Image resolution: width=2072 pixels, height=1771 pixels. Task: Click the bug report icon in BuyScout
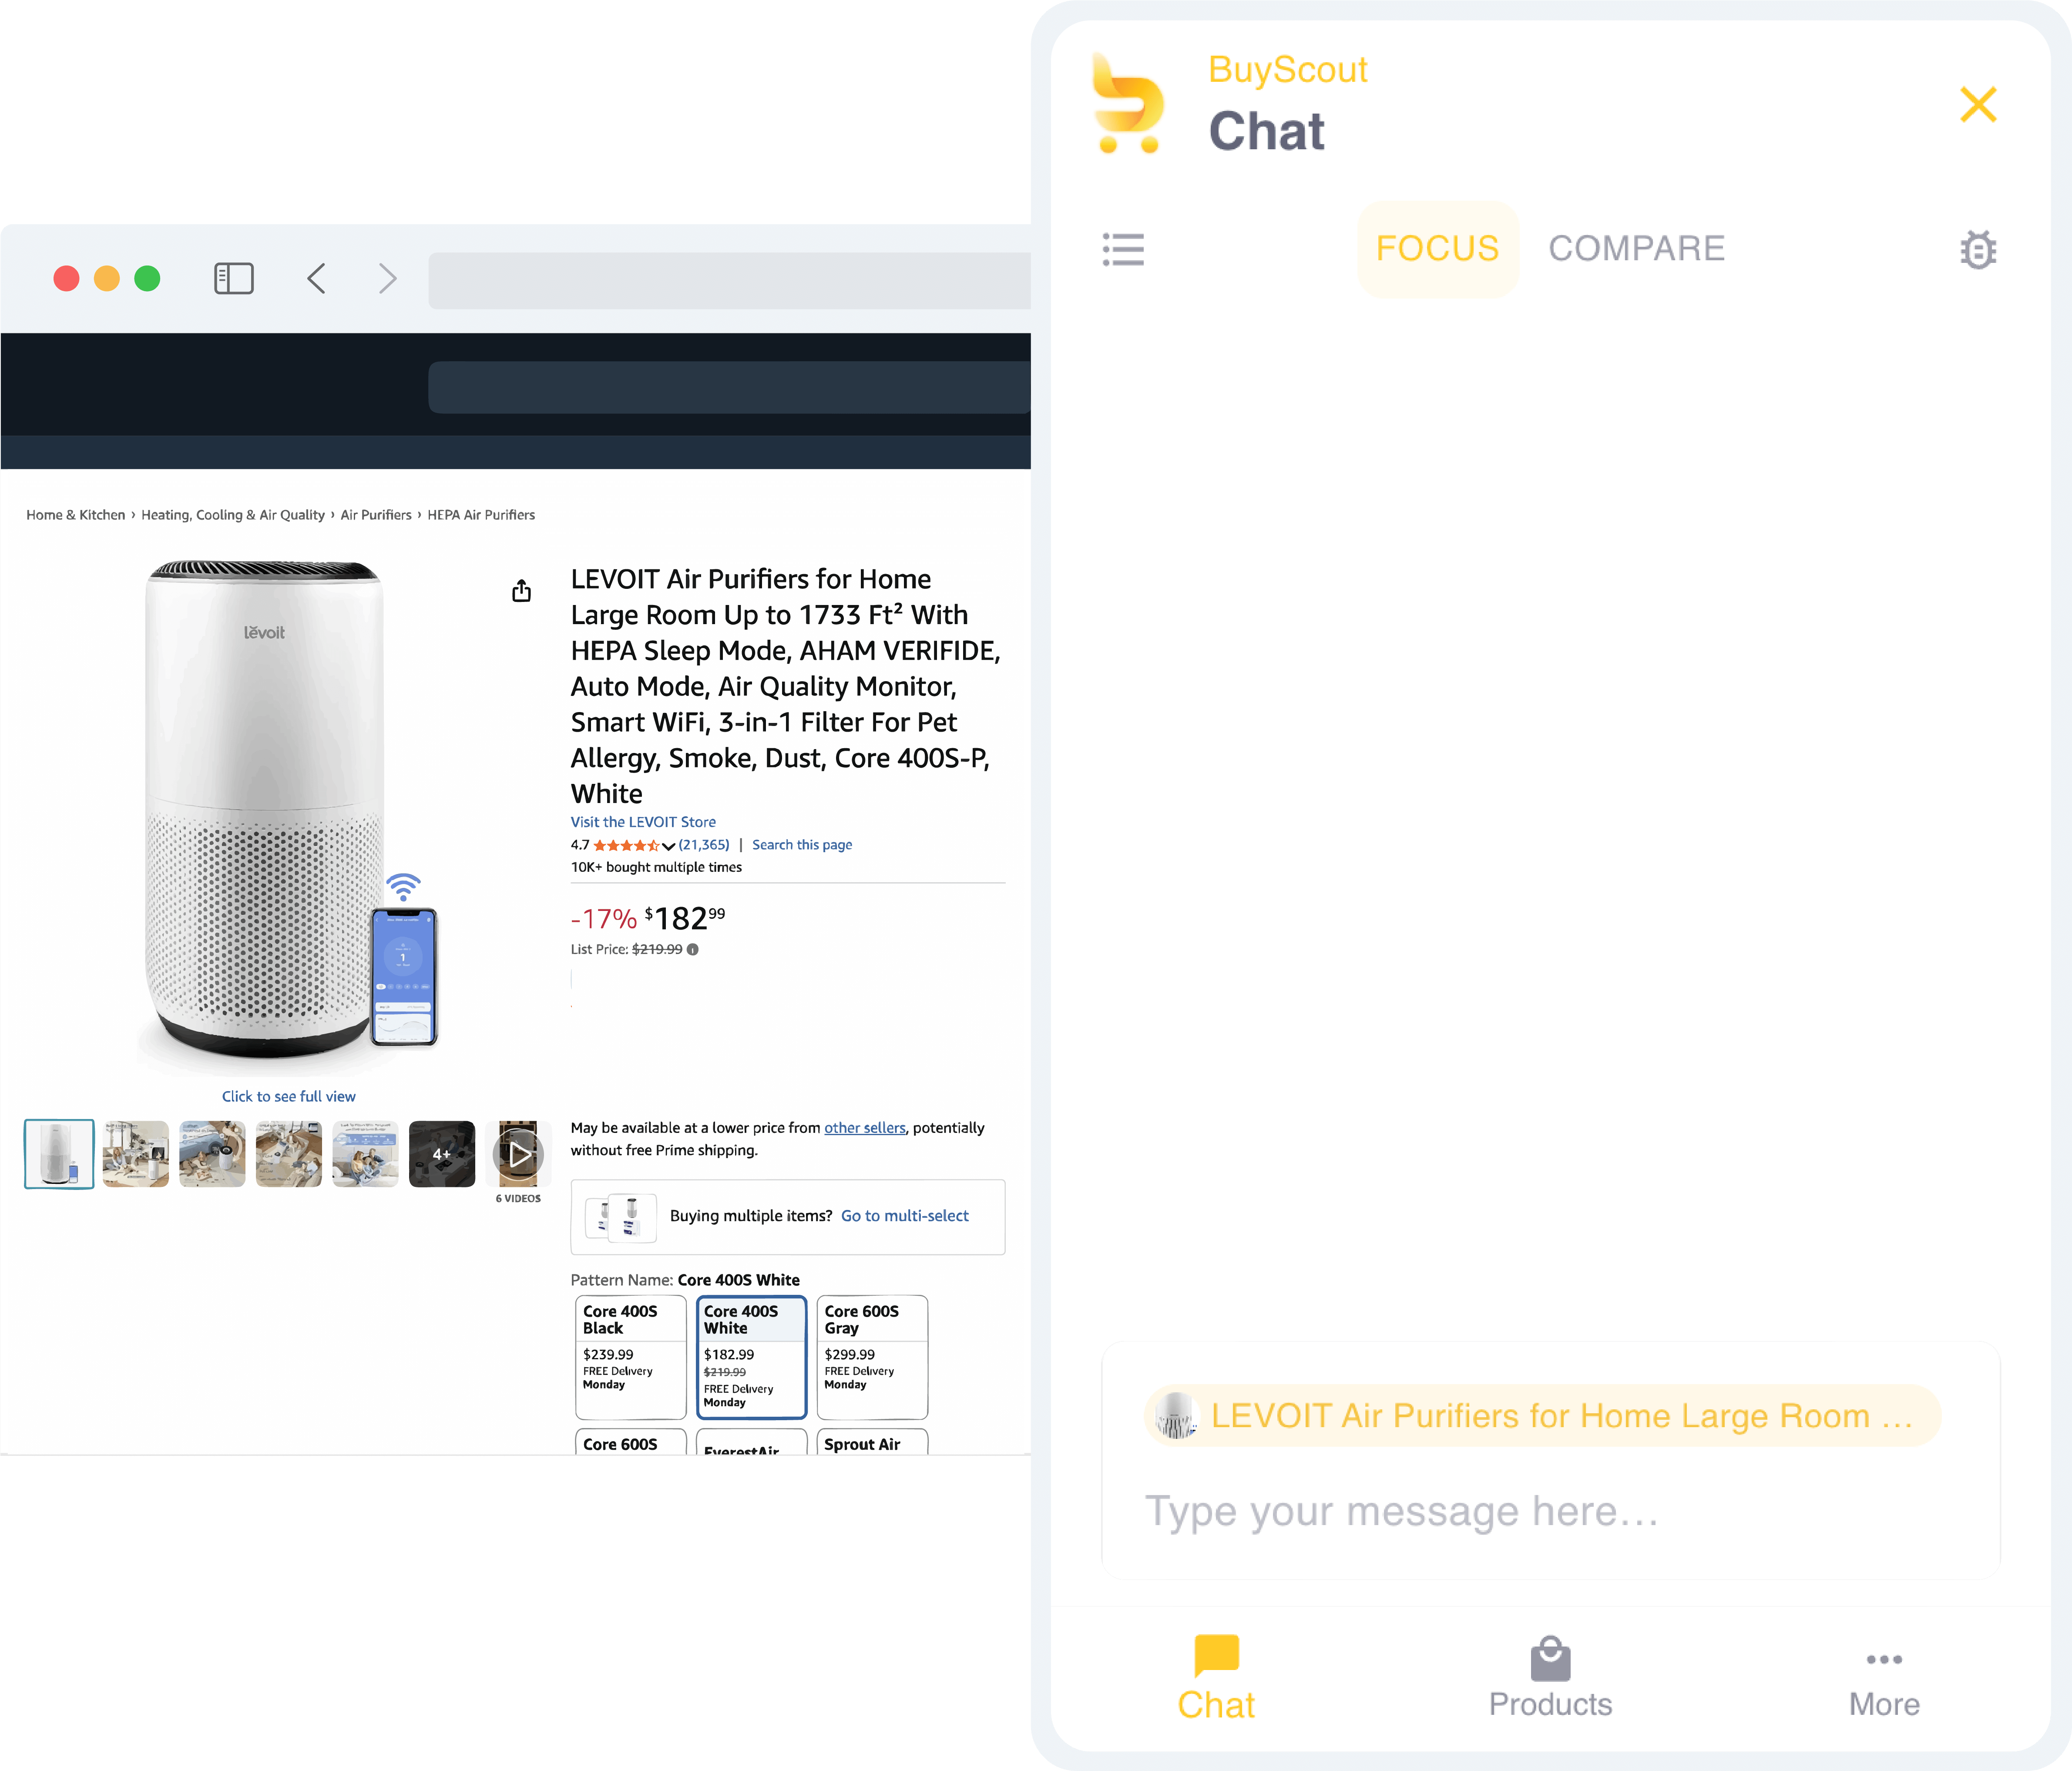pos(1978,250)
